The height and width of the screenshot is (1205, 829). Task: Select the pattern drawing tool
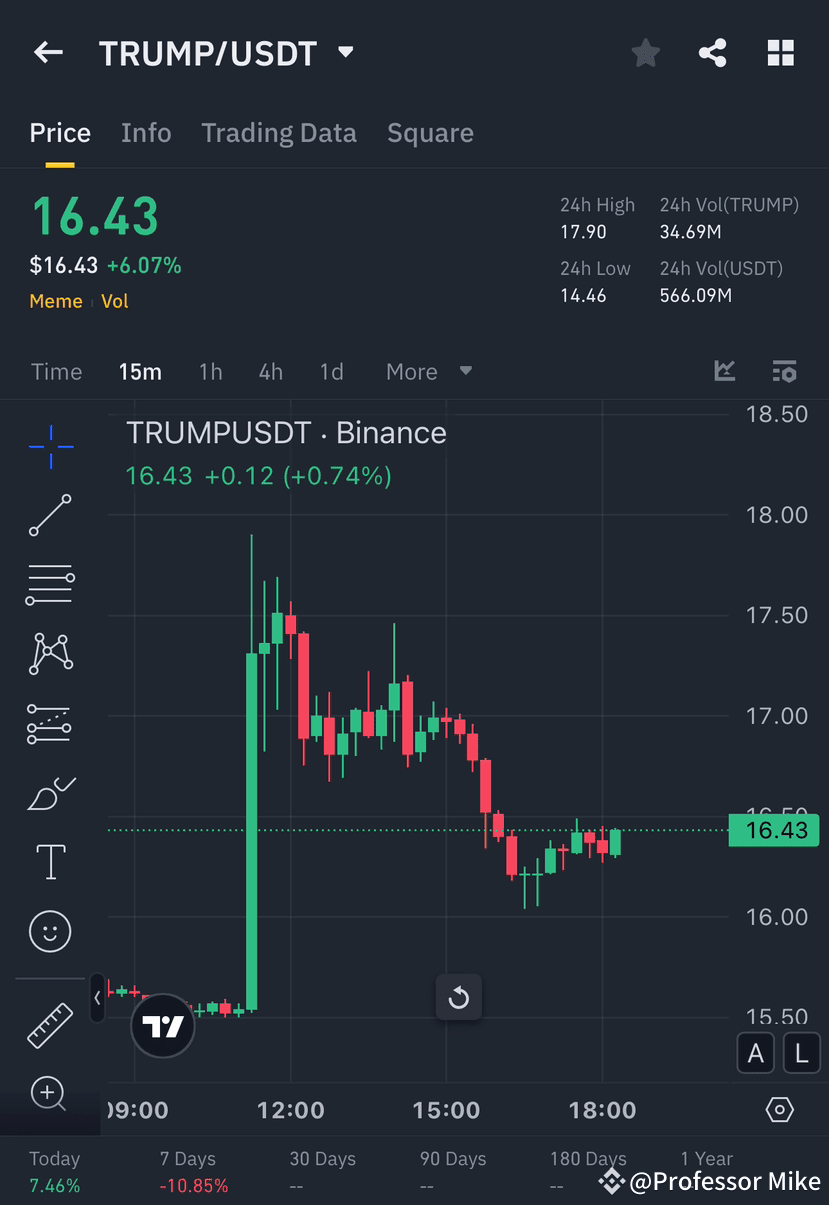tap(49, 653)
